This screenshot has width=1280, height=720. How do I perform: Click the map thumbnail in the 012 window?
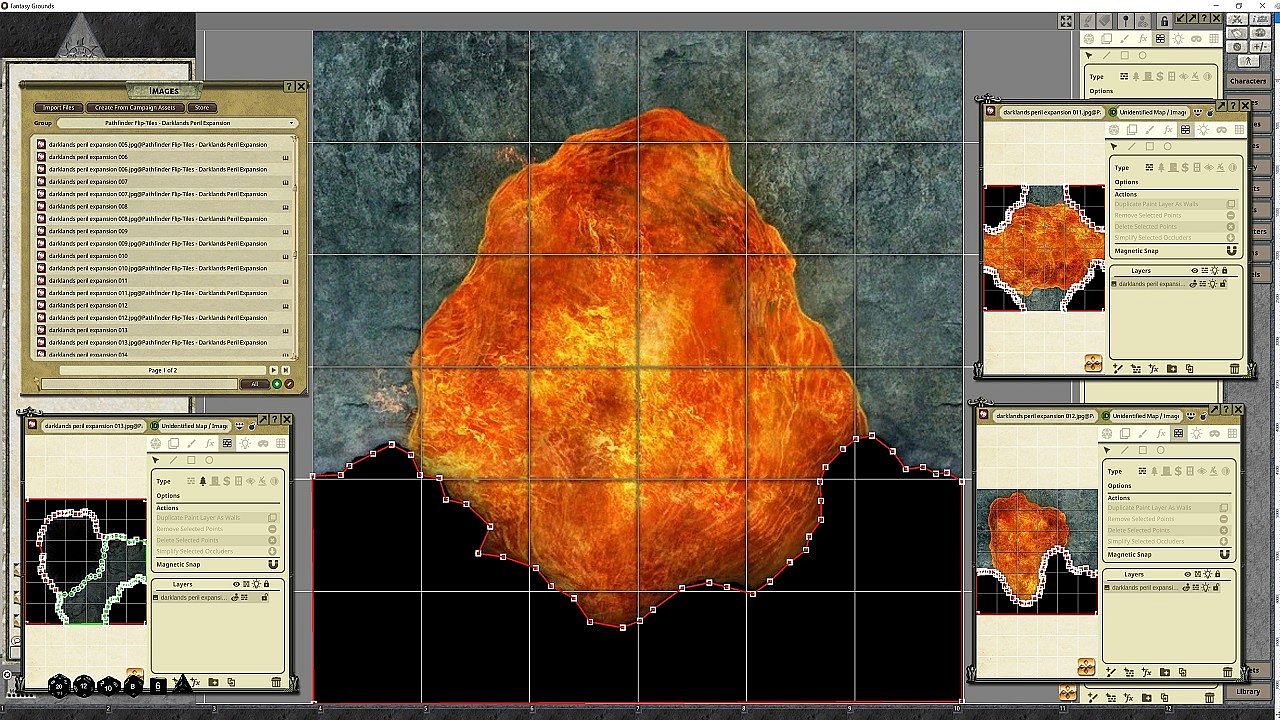1037,552
